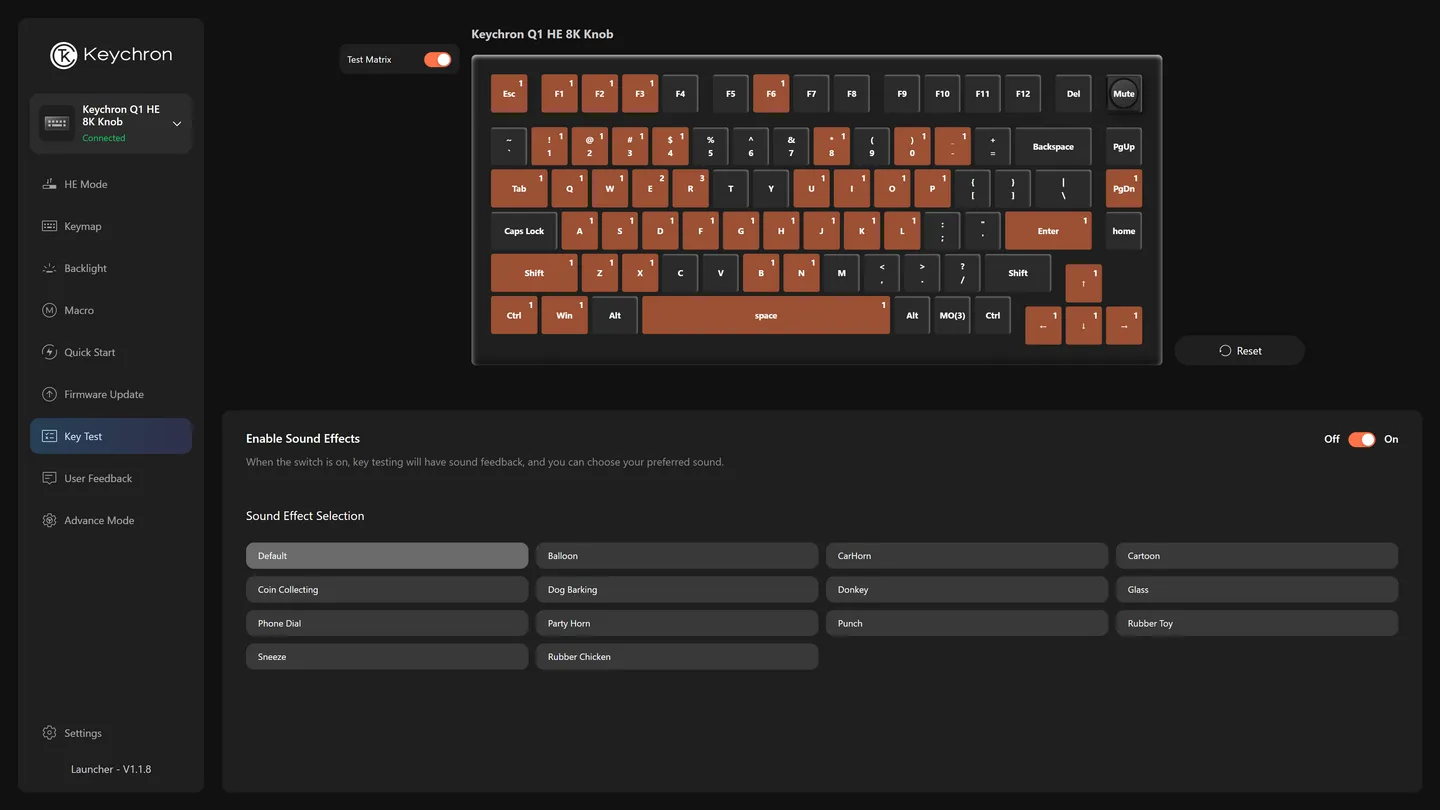
Task: Toggle the Test Matrix switch
Action: click(437, 60)
